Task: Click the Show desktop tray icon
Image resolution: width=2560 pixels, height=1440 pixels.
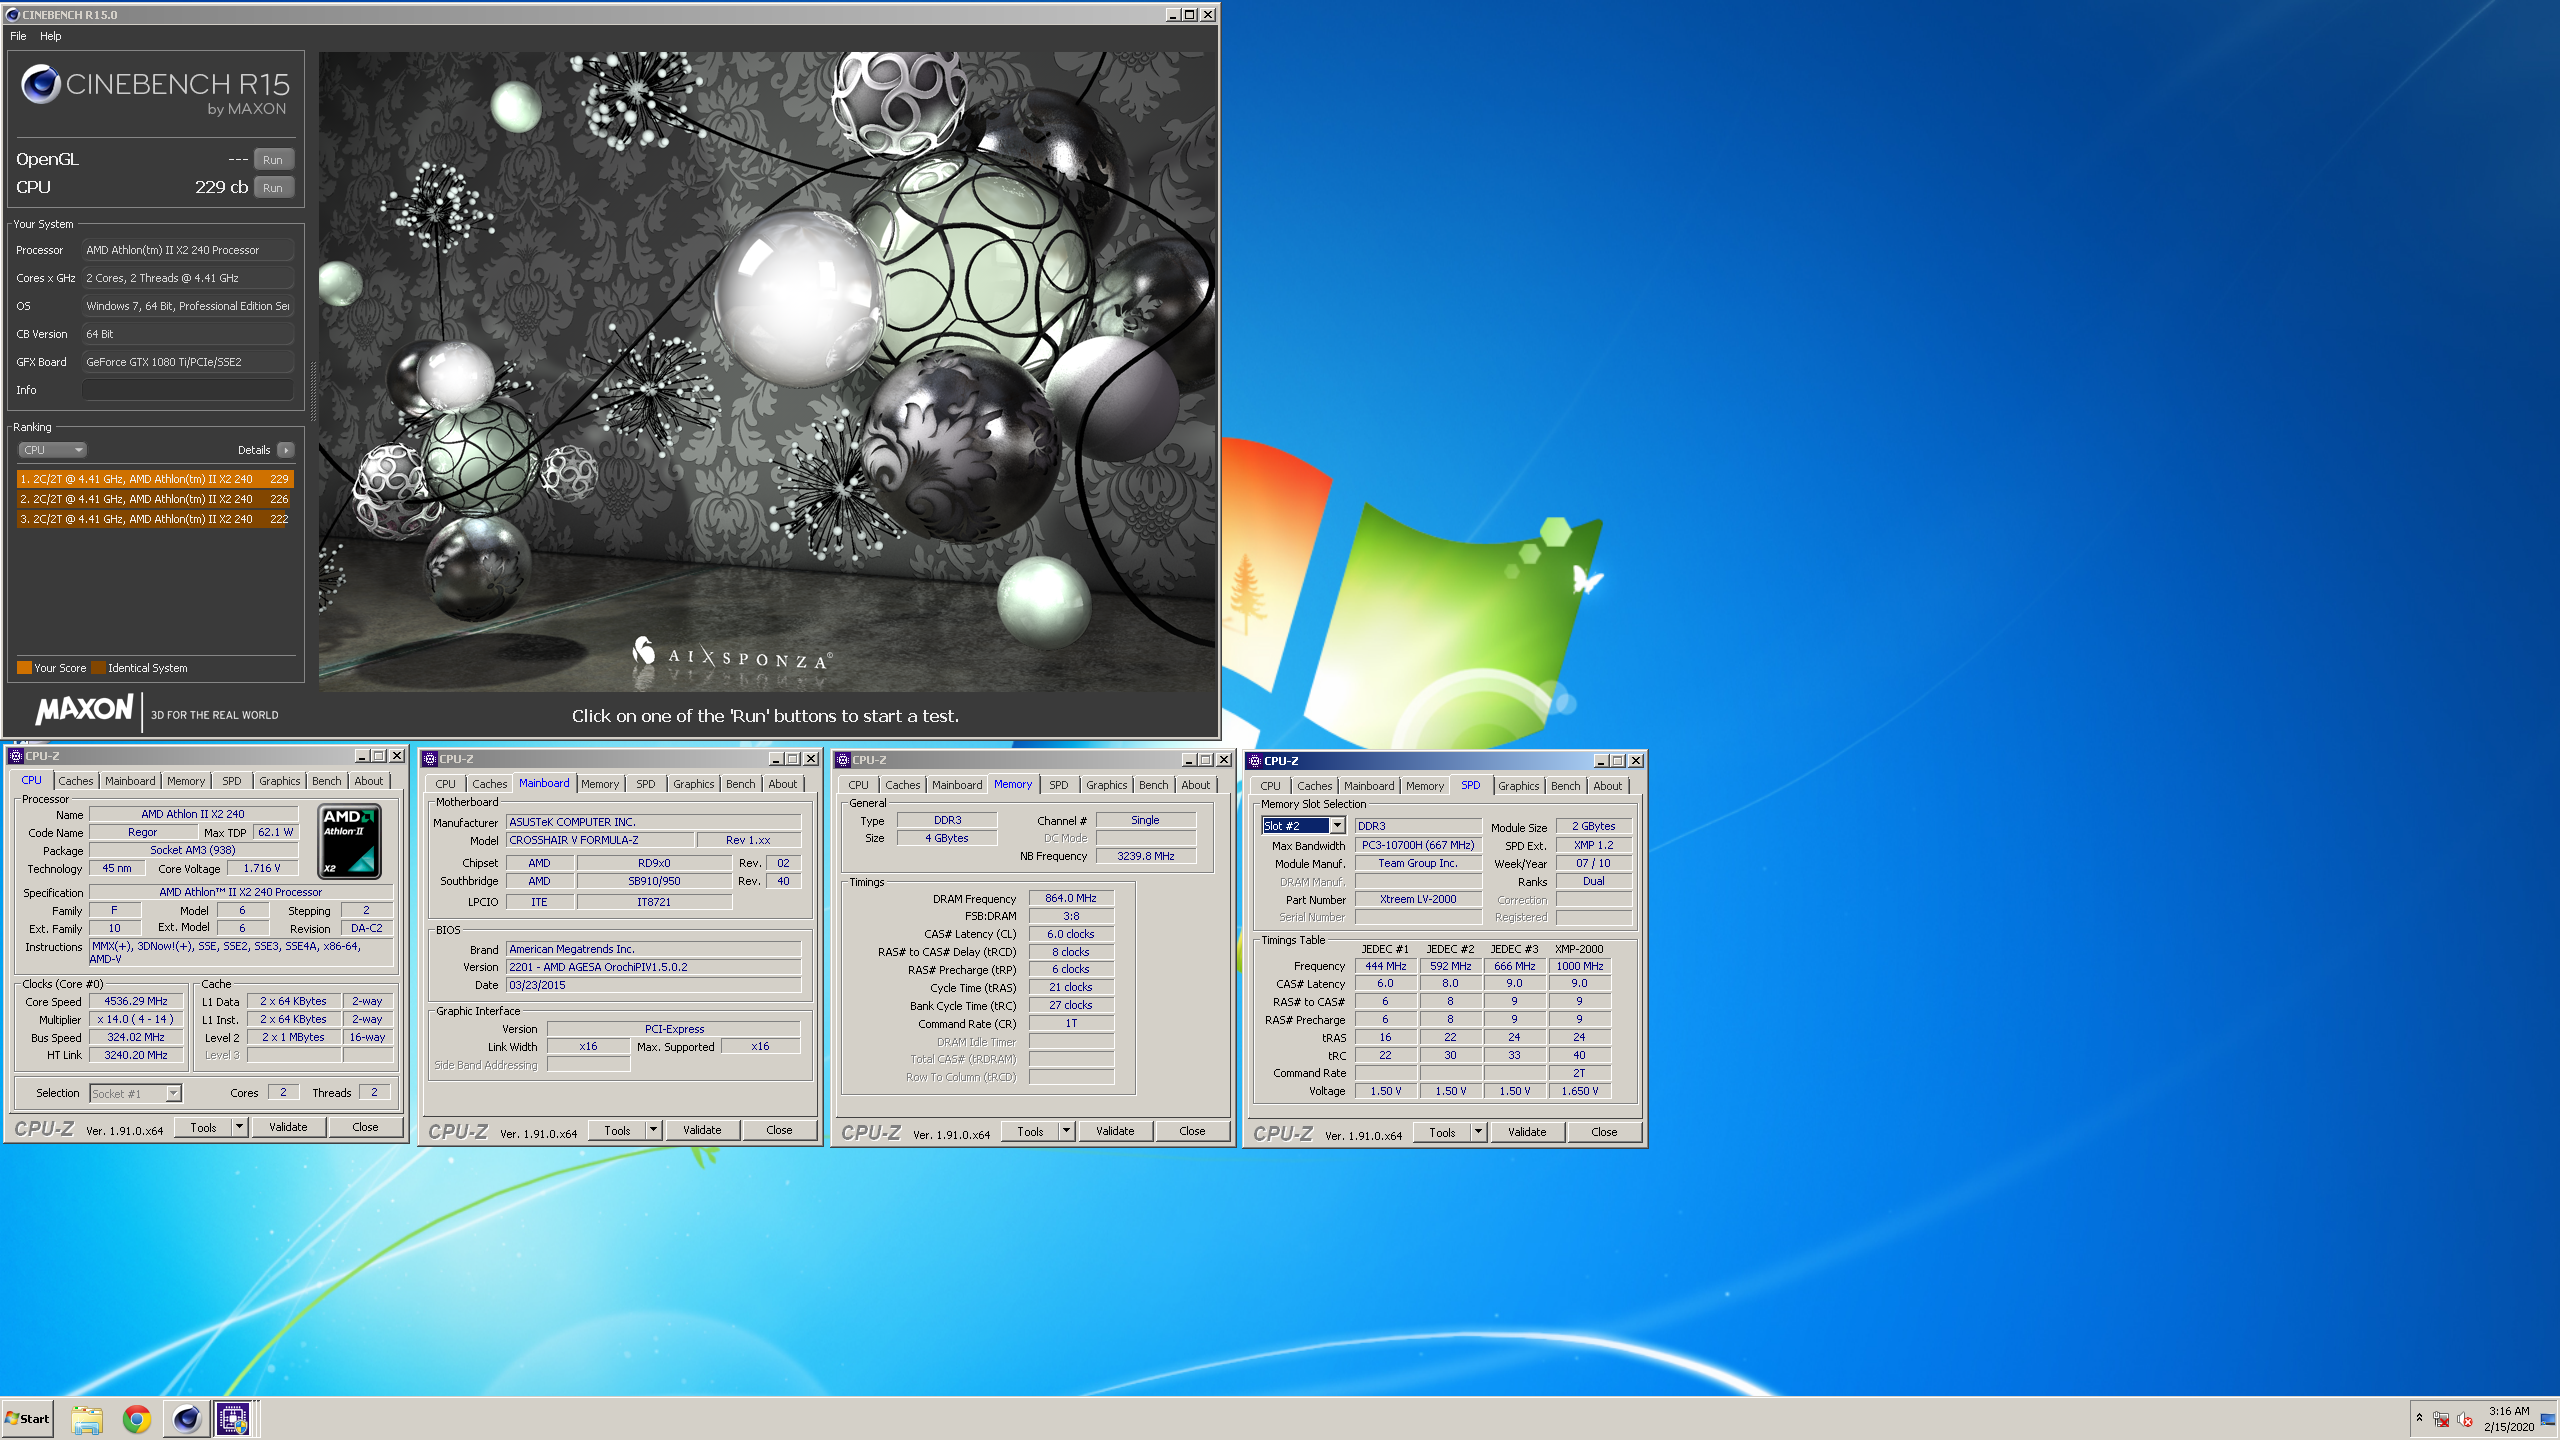Action: tap(2547, 1419)
